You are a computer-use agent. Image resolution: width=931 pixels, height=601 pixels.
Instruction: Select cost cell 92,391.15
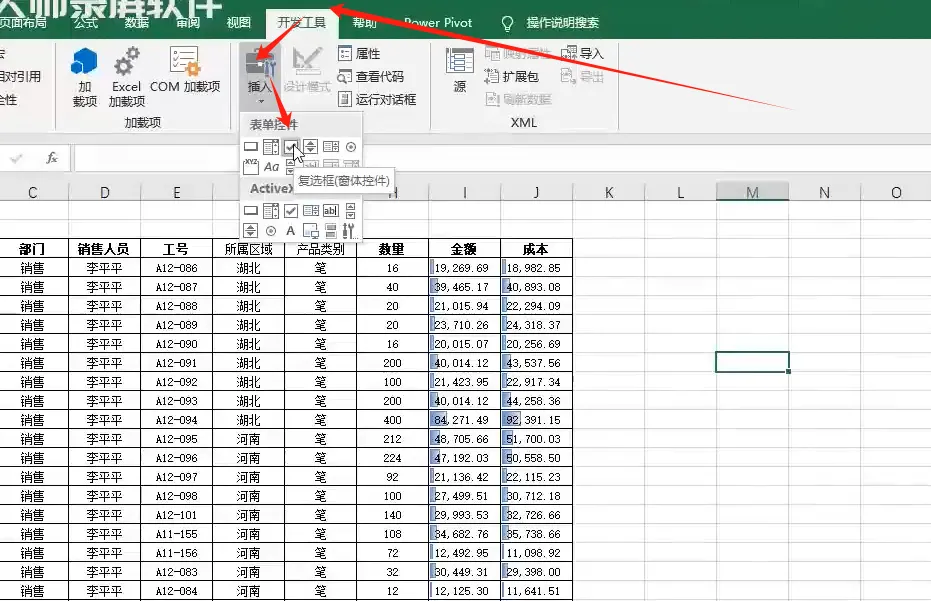click(536, 420)
